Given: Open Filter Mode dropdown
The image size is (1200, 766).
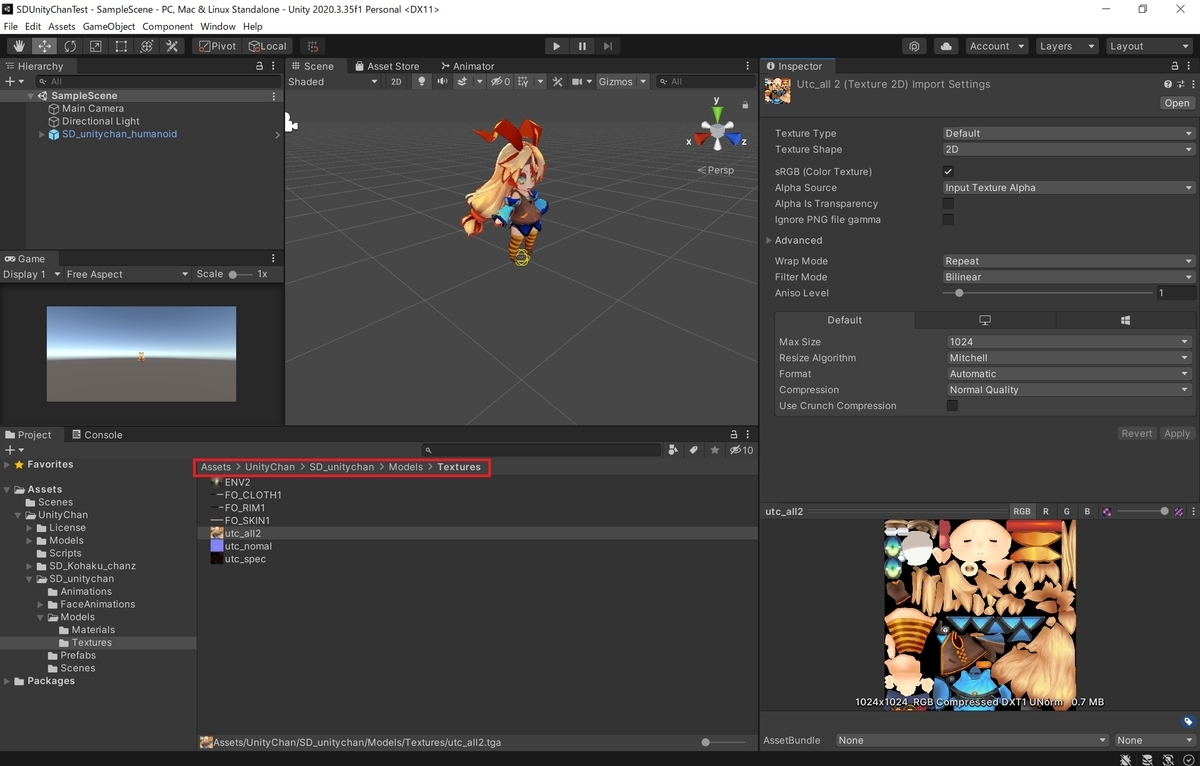Looking at the screenshot, I should click(1068, 277).
